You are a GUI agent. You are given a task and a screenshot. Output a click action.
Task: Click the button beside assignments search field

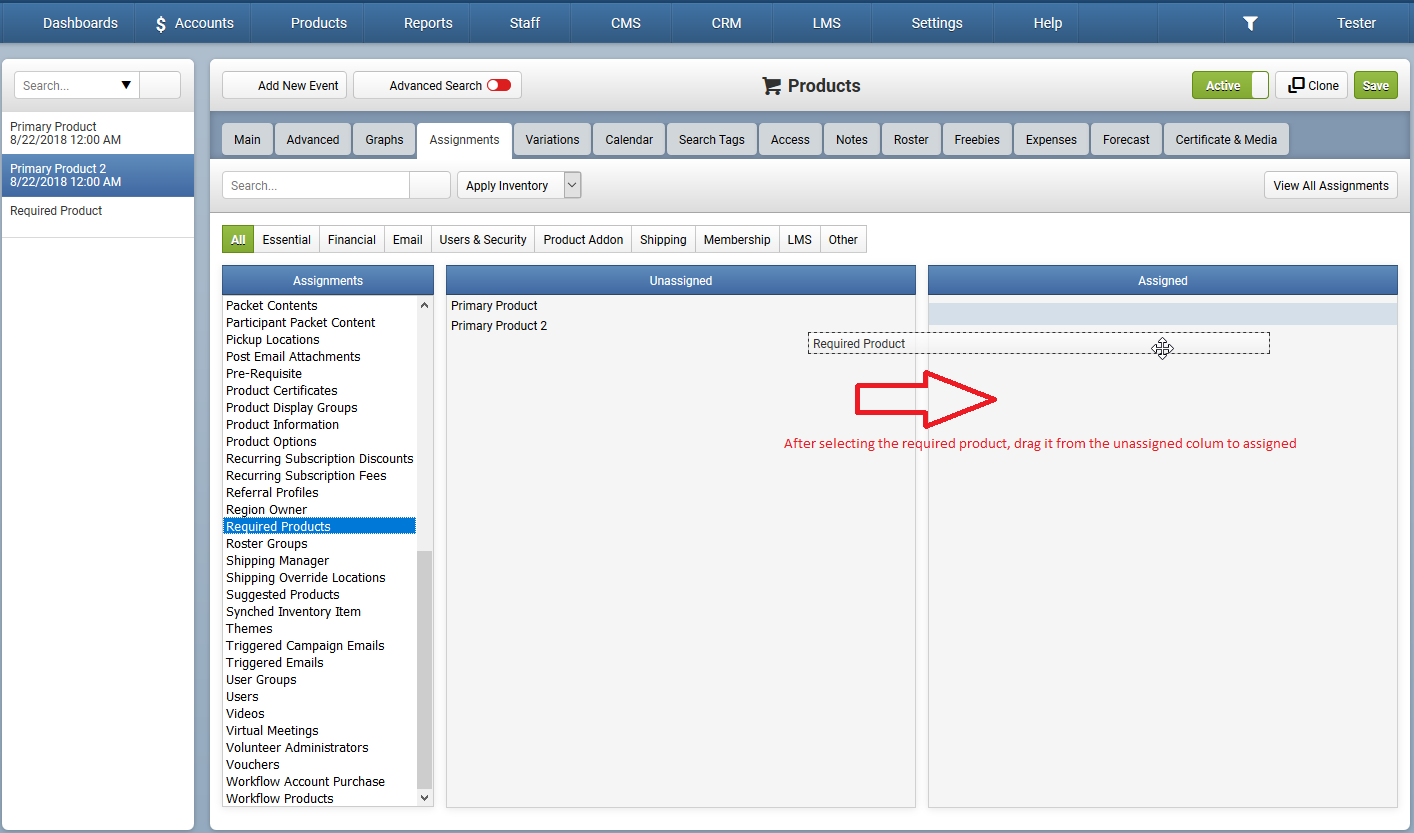pyautogui.click(x=430, y=185)
